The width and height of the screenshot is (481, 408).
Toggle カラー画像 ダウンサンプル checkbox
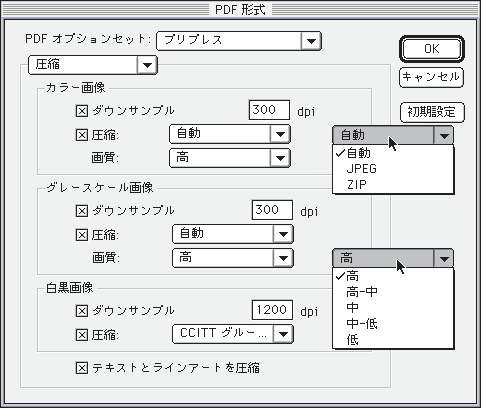click(82, 111)
